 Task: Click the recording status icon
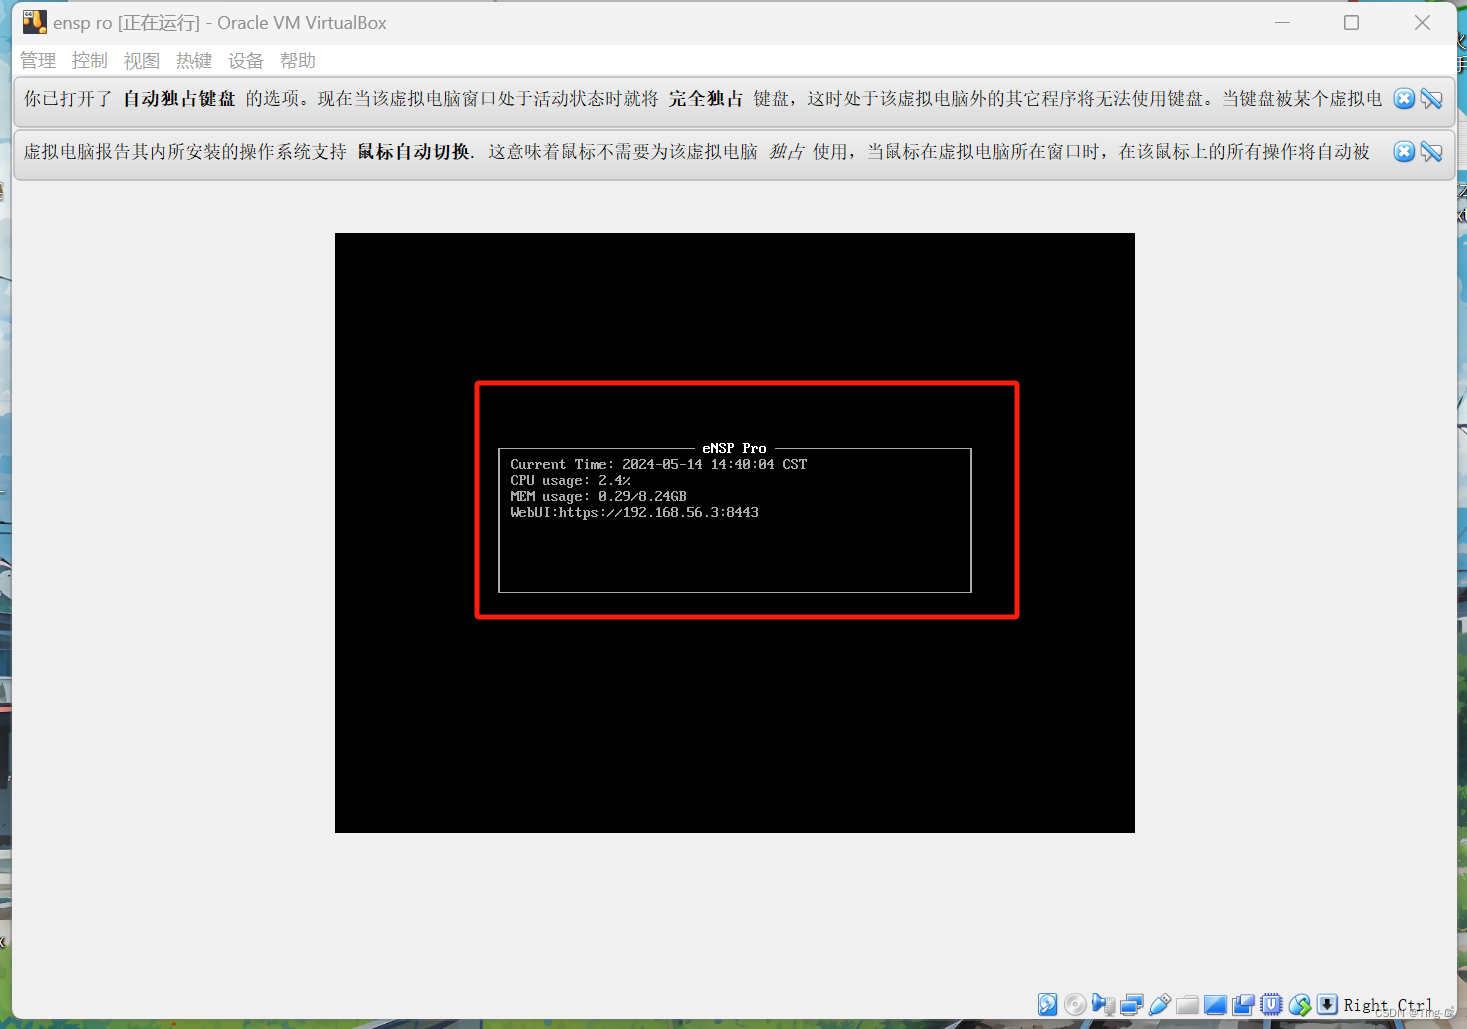(x=1243, y=1005)
